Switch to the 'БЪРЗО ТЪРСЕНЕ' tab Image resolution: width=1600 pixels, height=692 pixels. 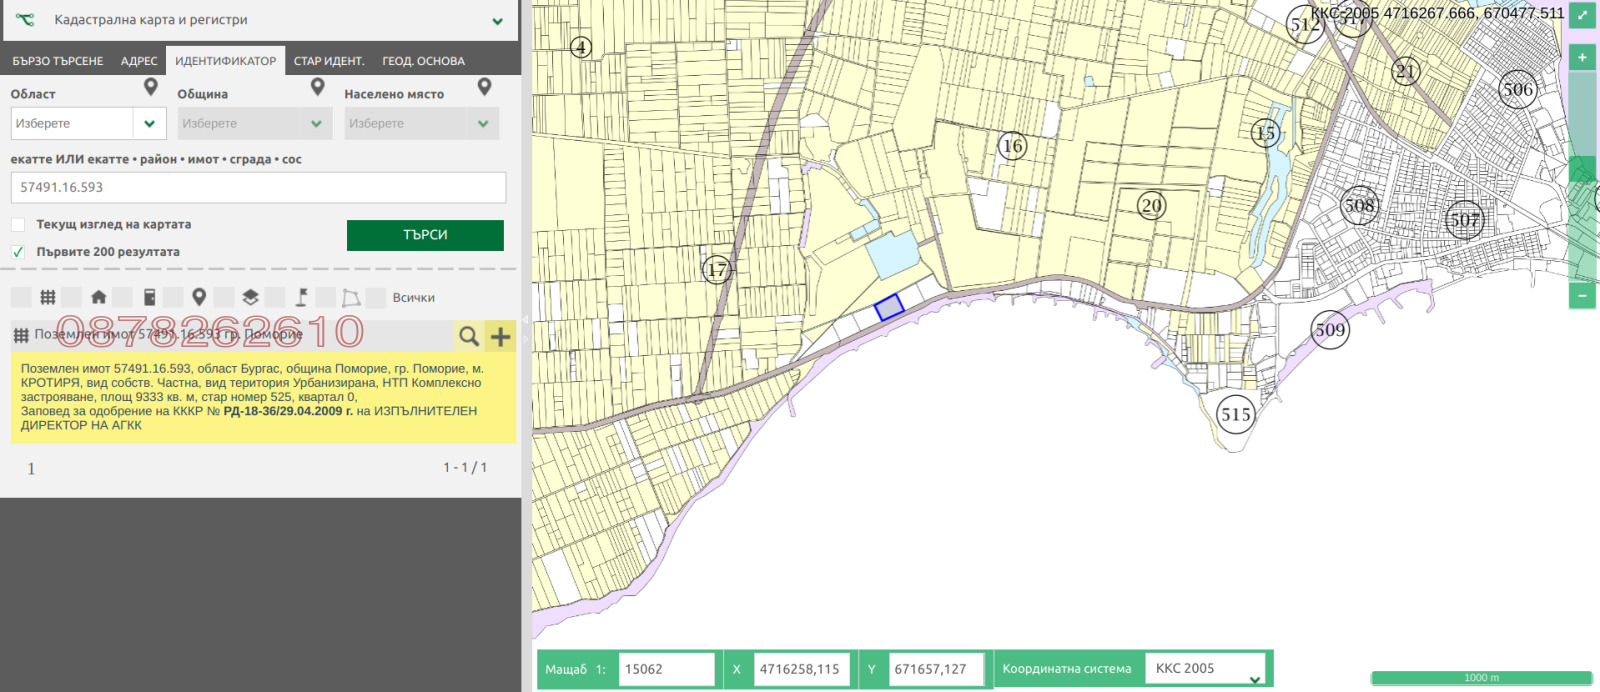pos(57,61)
